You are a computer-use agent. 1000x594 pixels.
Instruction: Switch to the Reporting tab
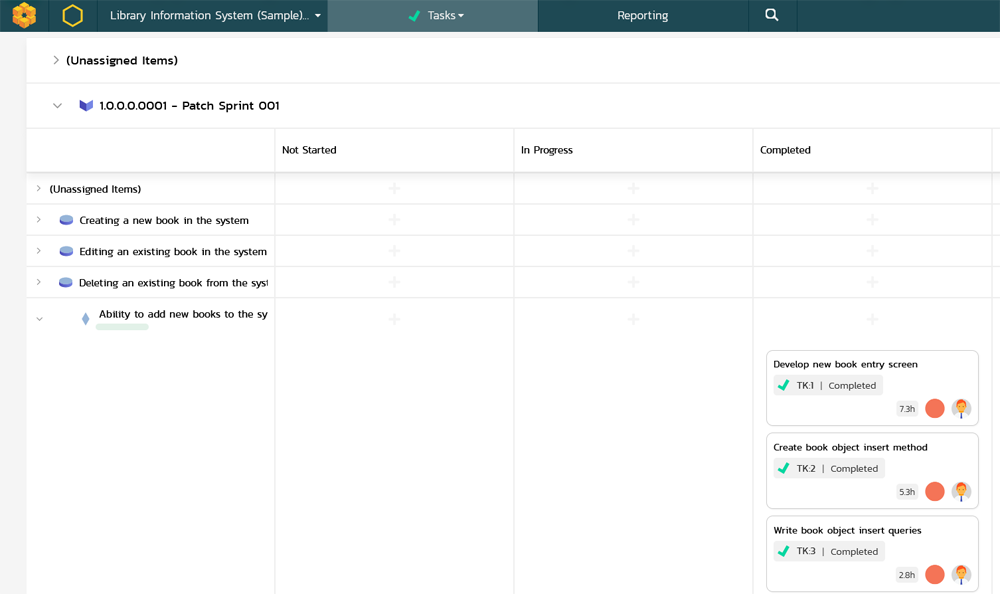642,15
